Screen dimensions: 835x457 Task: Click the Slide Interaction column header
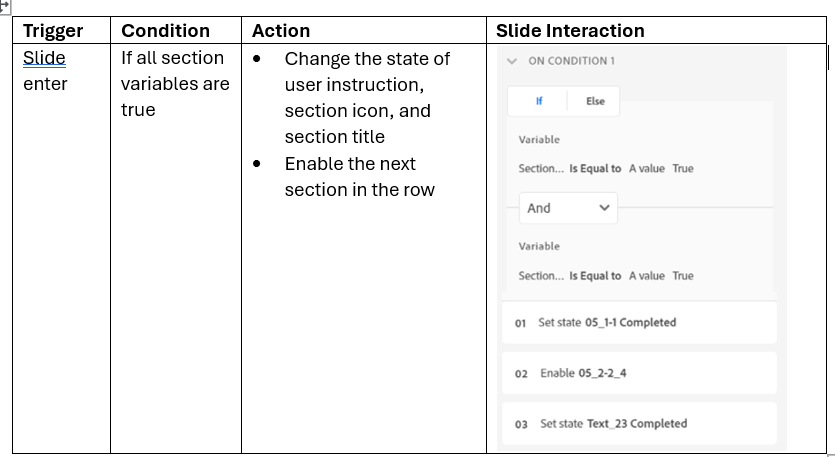570,31
